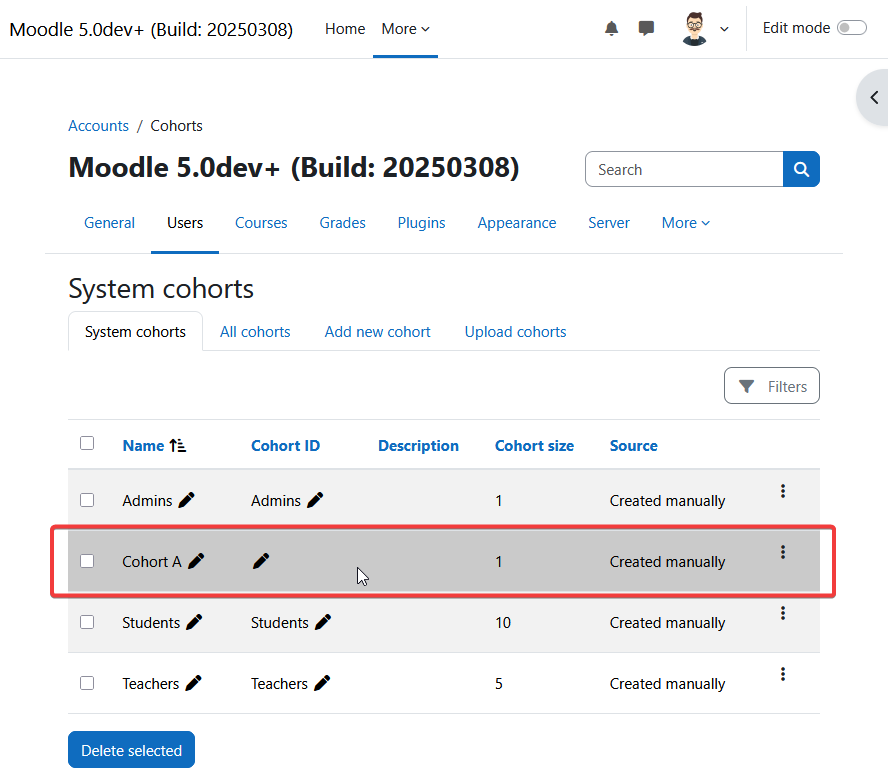Check the Admins row checkbox
This screenshot has height=777, width=888.
(x=87, y=500)
